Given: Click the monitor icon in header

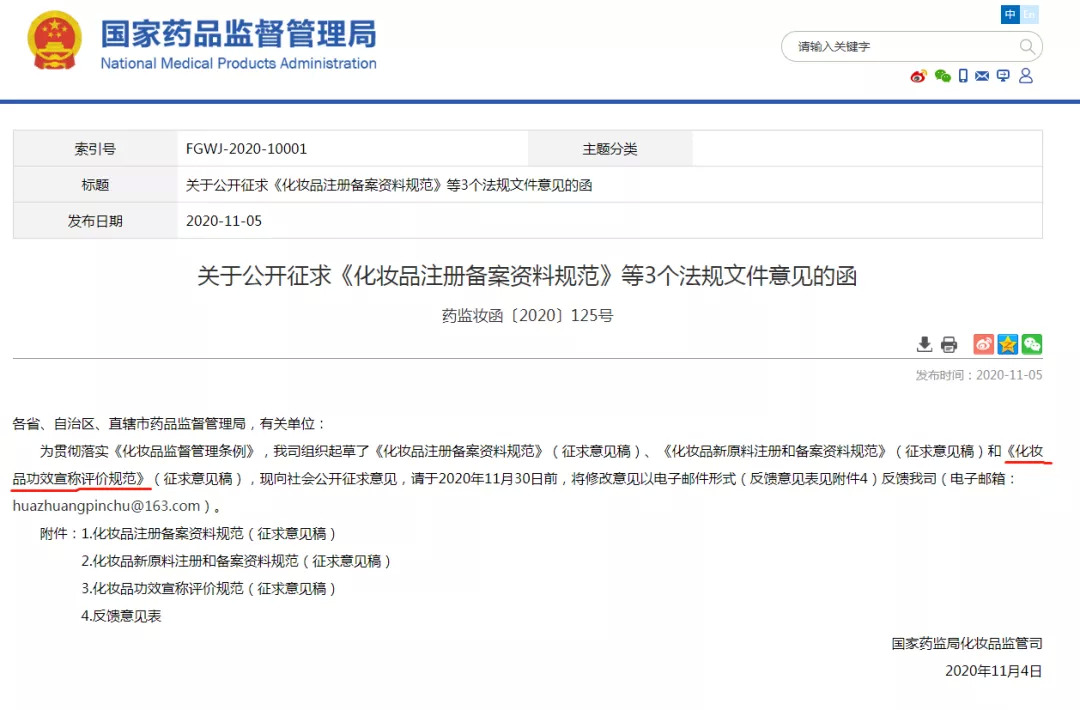Looking at the screenshot, I should pyautogui.click(x=1003, y=76).
